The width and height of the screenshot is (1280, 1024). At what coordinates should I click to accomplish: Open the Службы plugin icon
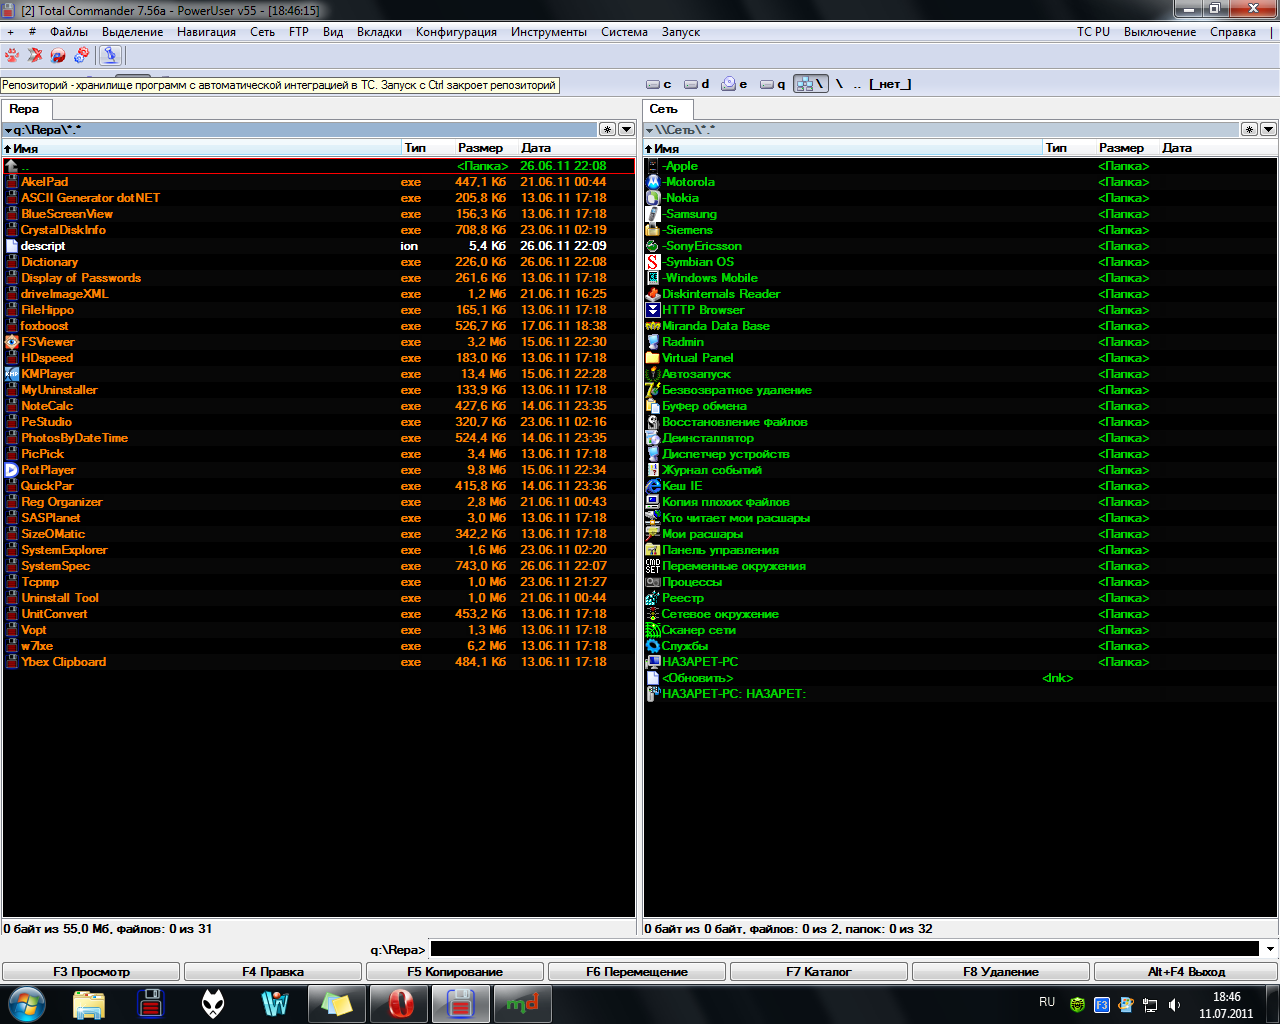pyautogui.click(x=653, y=646)
